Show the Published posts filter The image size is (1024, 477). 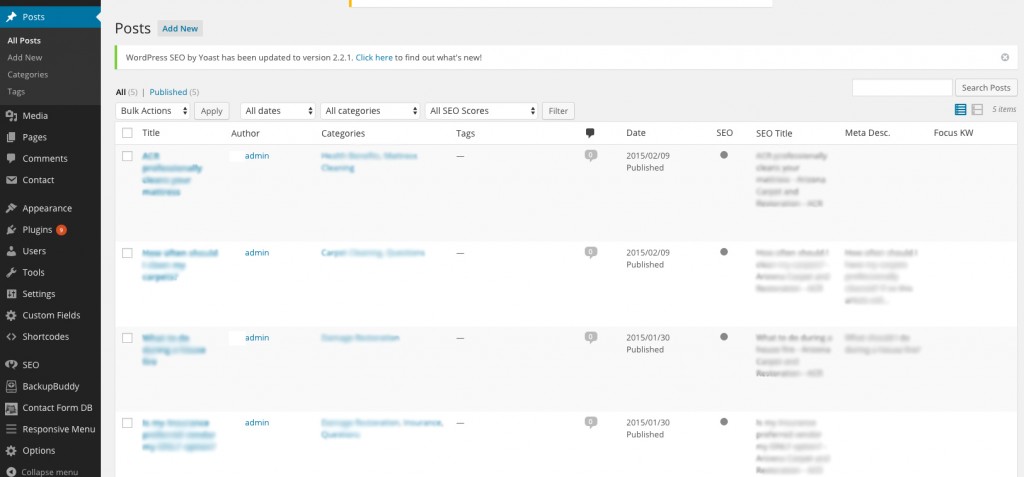coord(168,92)
